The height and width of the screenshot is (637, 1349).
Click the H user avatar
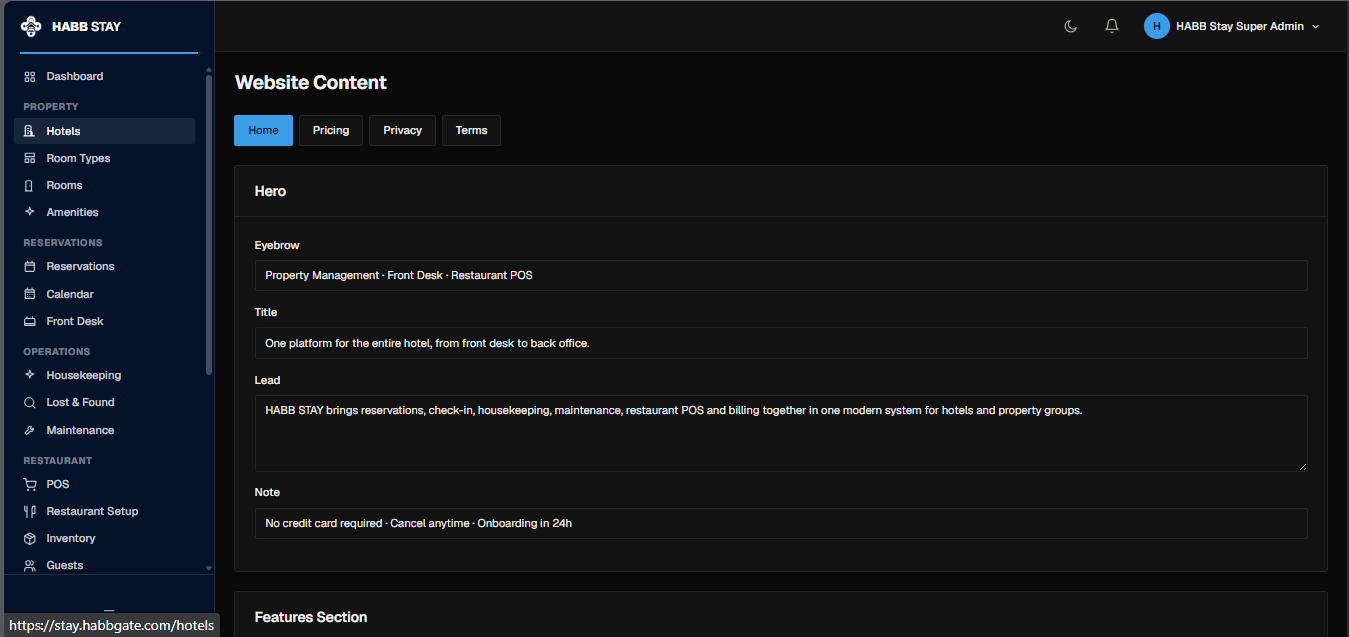(x=1157, y=26)
